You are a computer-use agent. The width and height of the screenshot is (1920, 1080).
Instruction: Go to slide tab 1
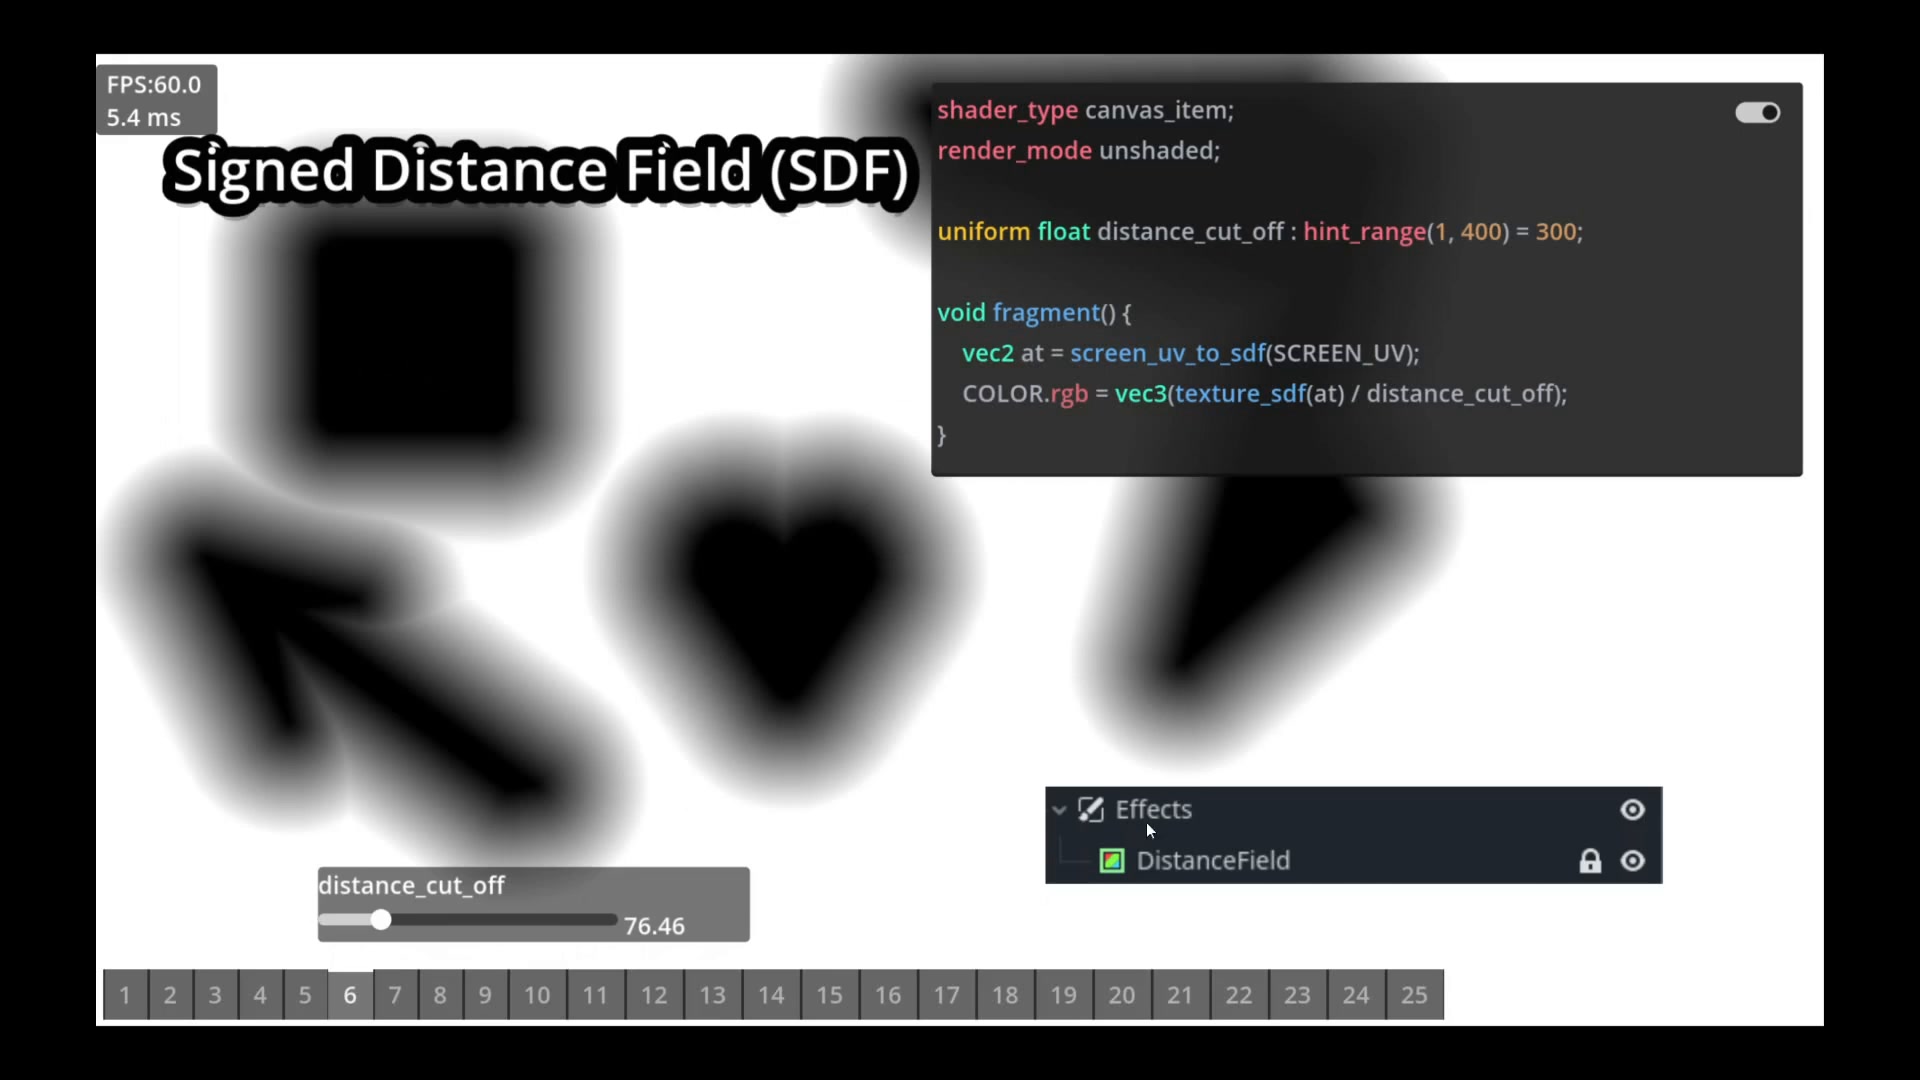(125, 995)
